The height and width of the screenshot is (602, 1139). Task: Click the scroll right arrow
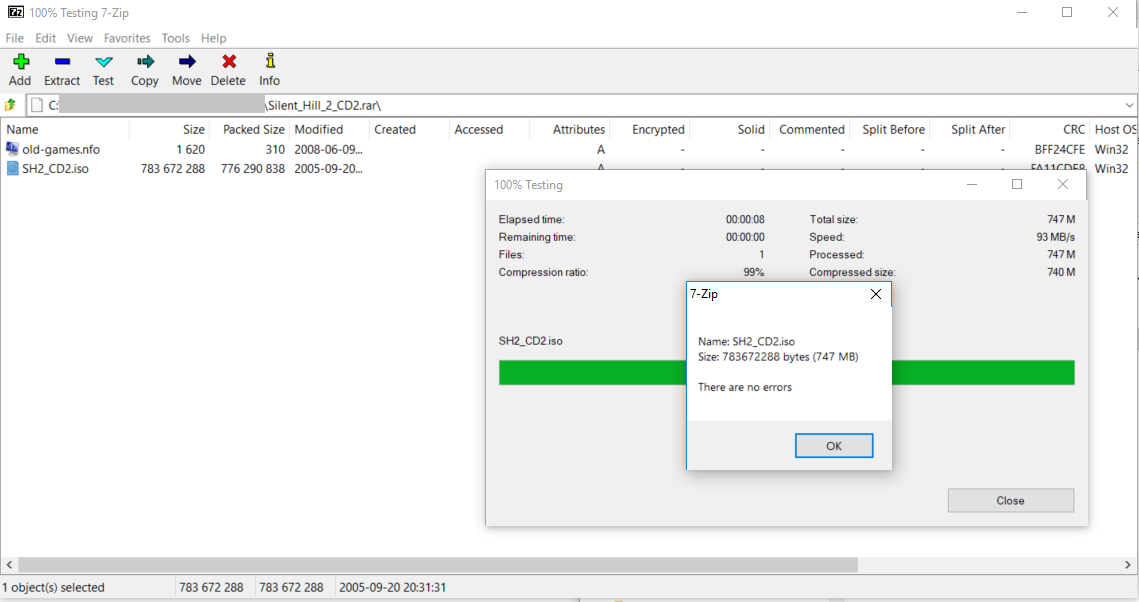pos(1127,564)
